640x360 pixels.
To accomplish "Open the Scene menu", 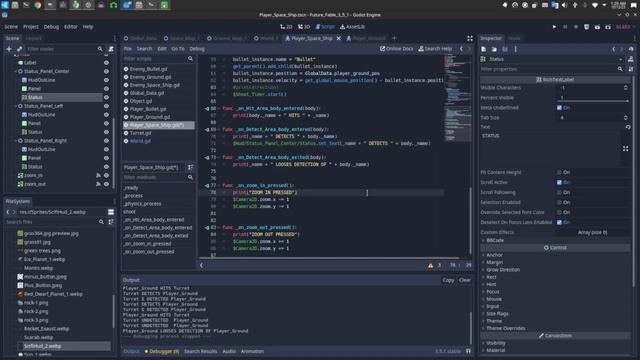I will coord(11,27).
